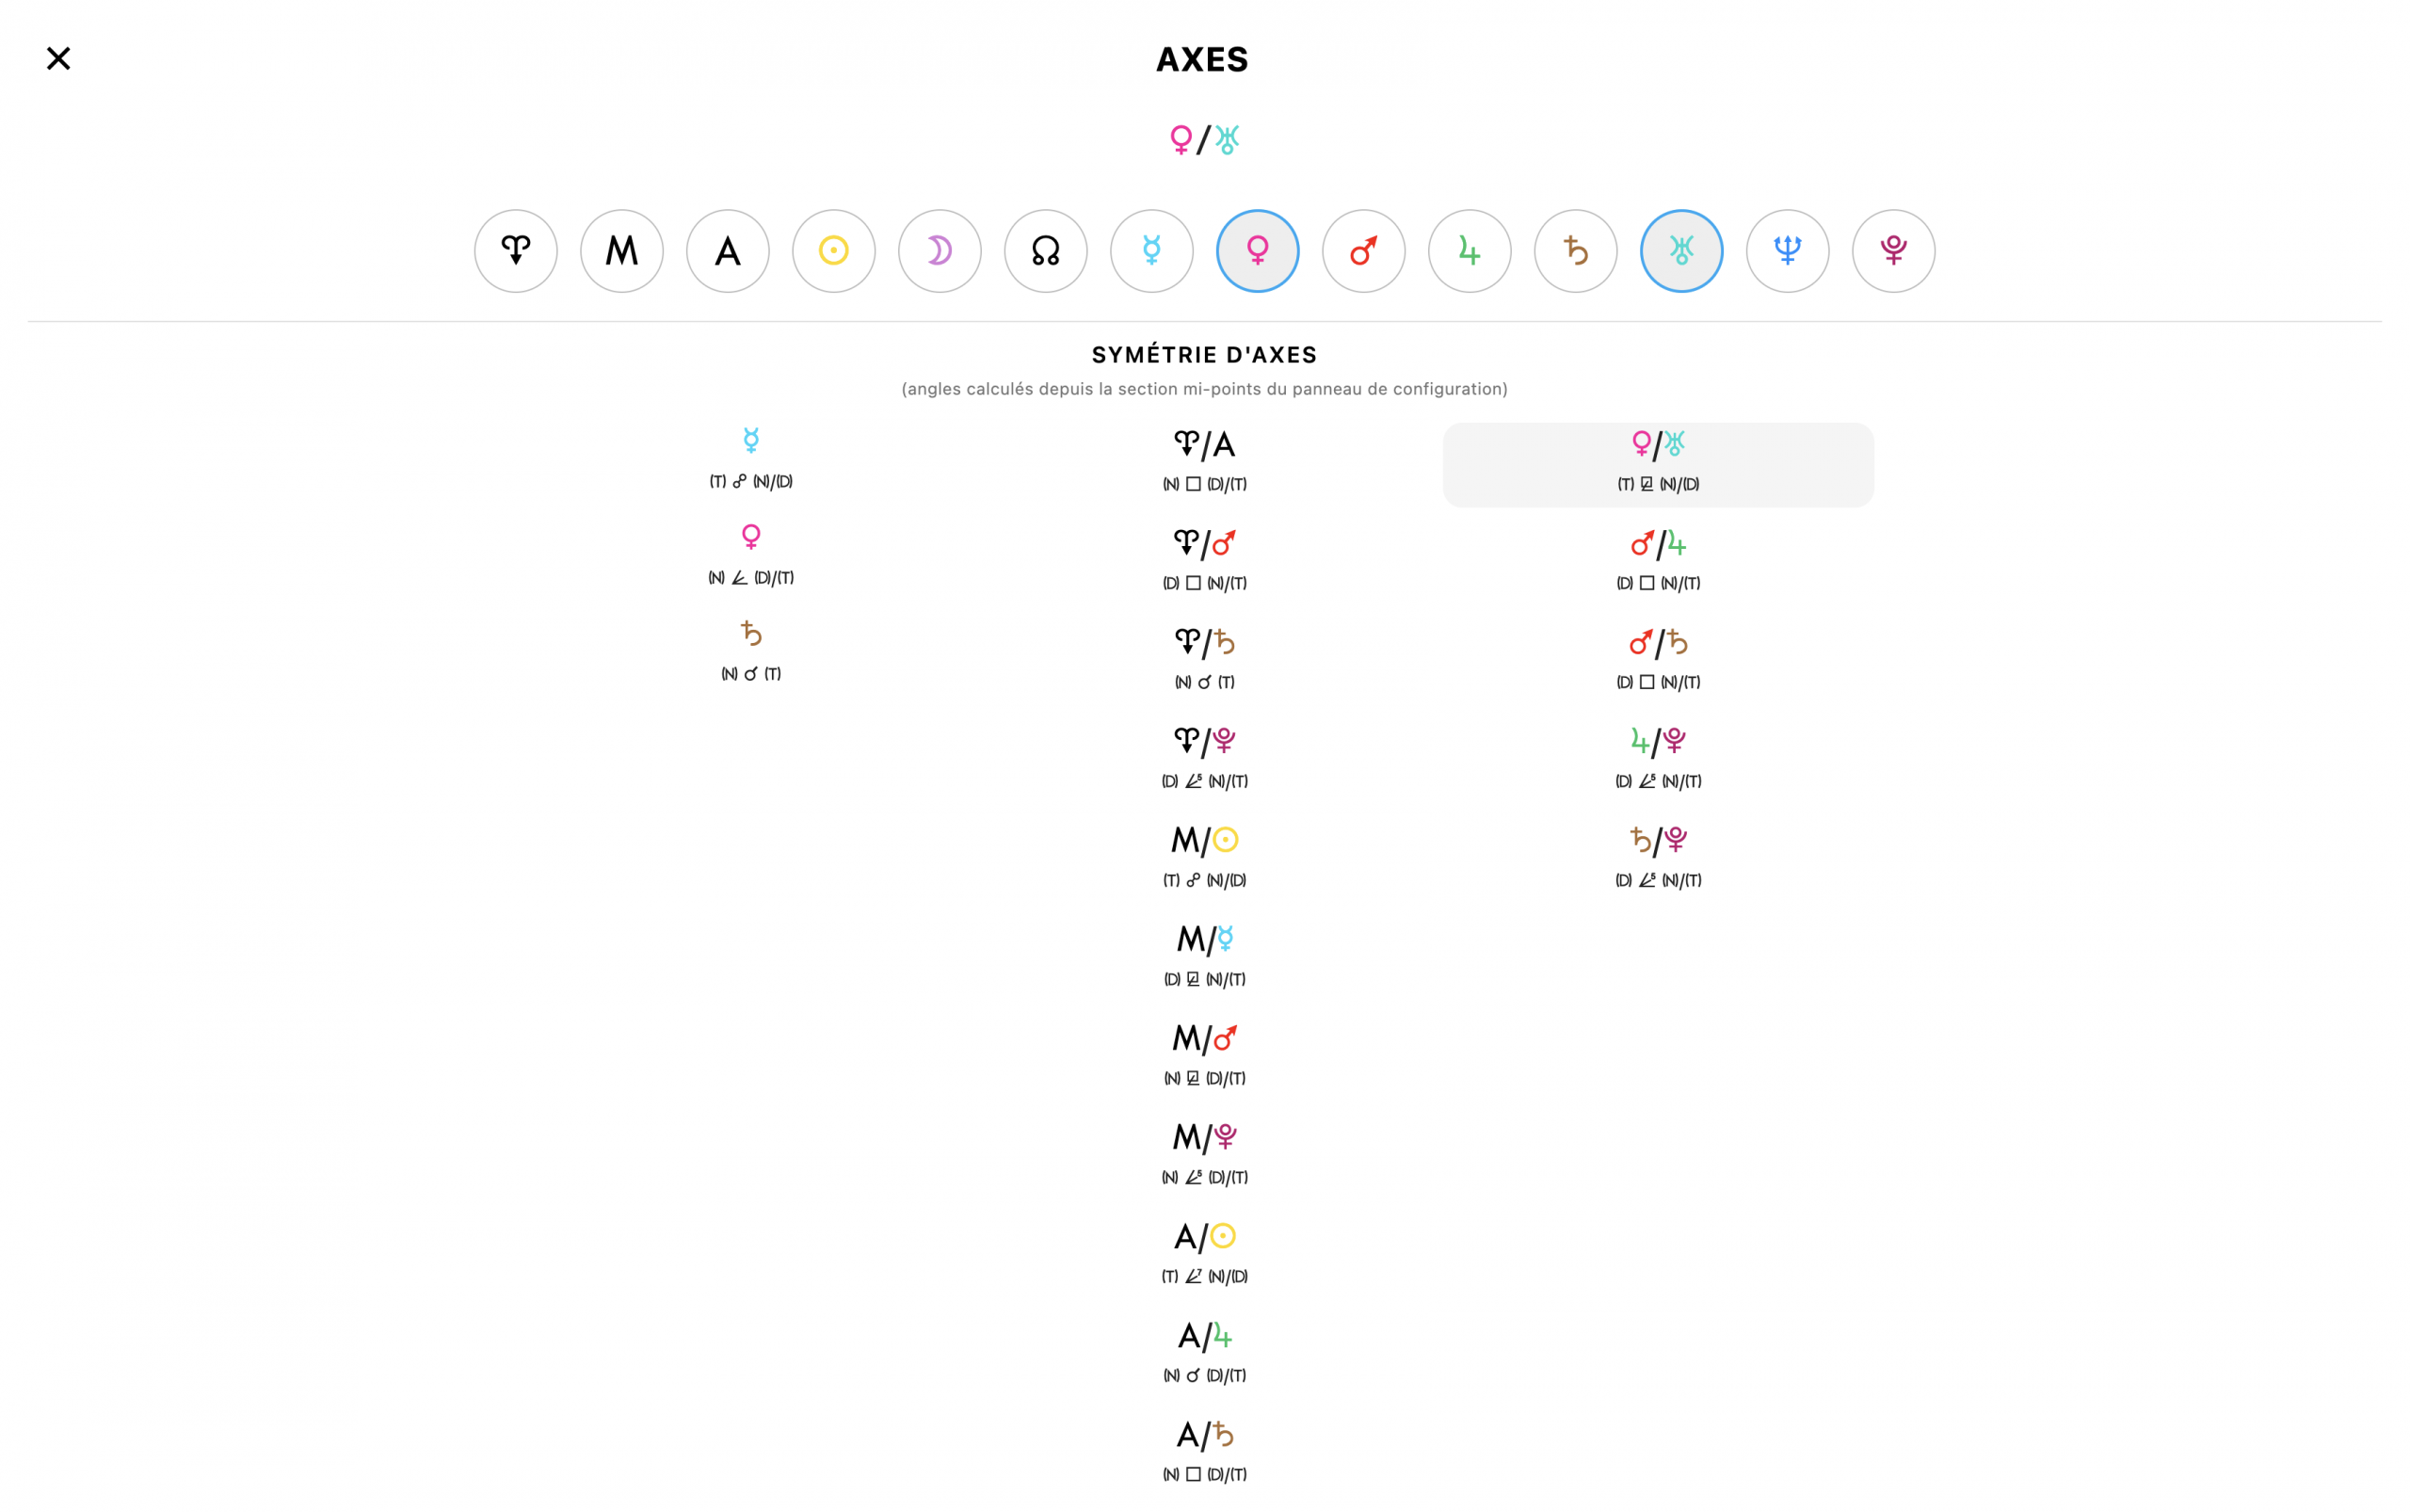Choose the Lunar Node icon
The image size is (2410, 1512).
[1046, 251]
